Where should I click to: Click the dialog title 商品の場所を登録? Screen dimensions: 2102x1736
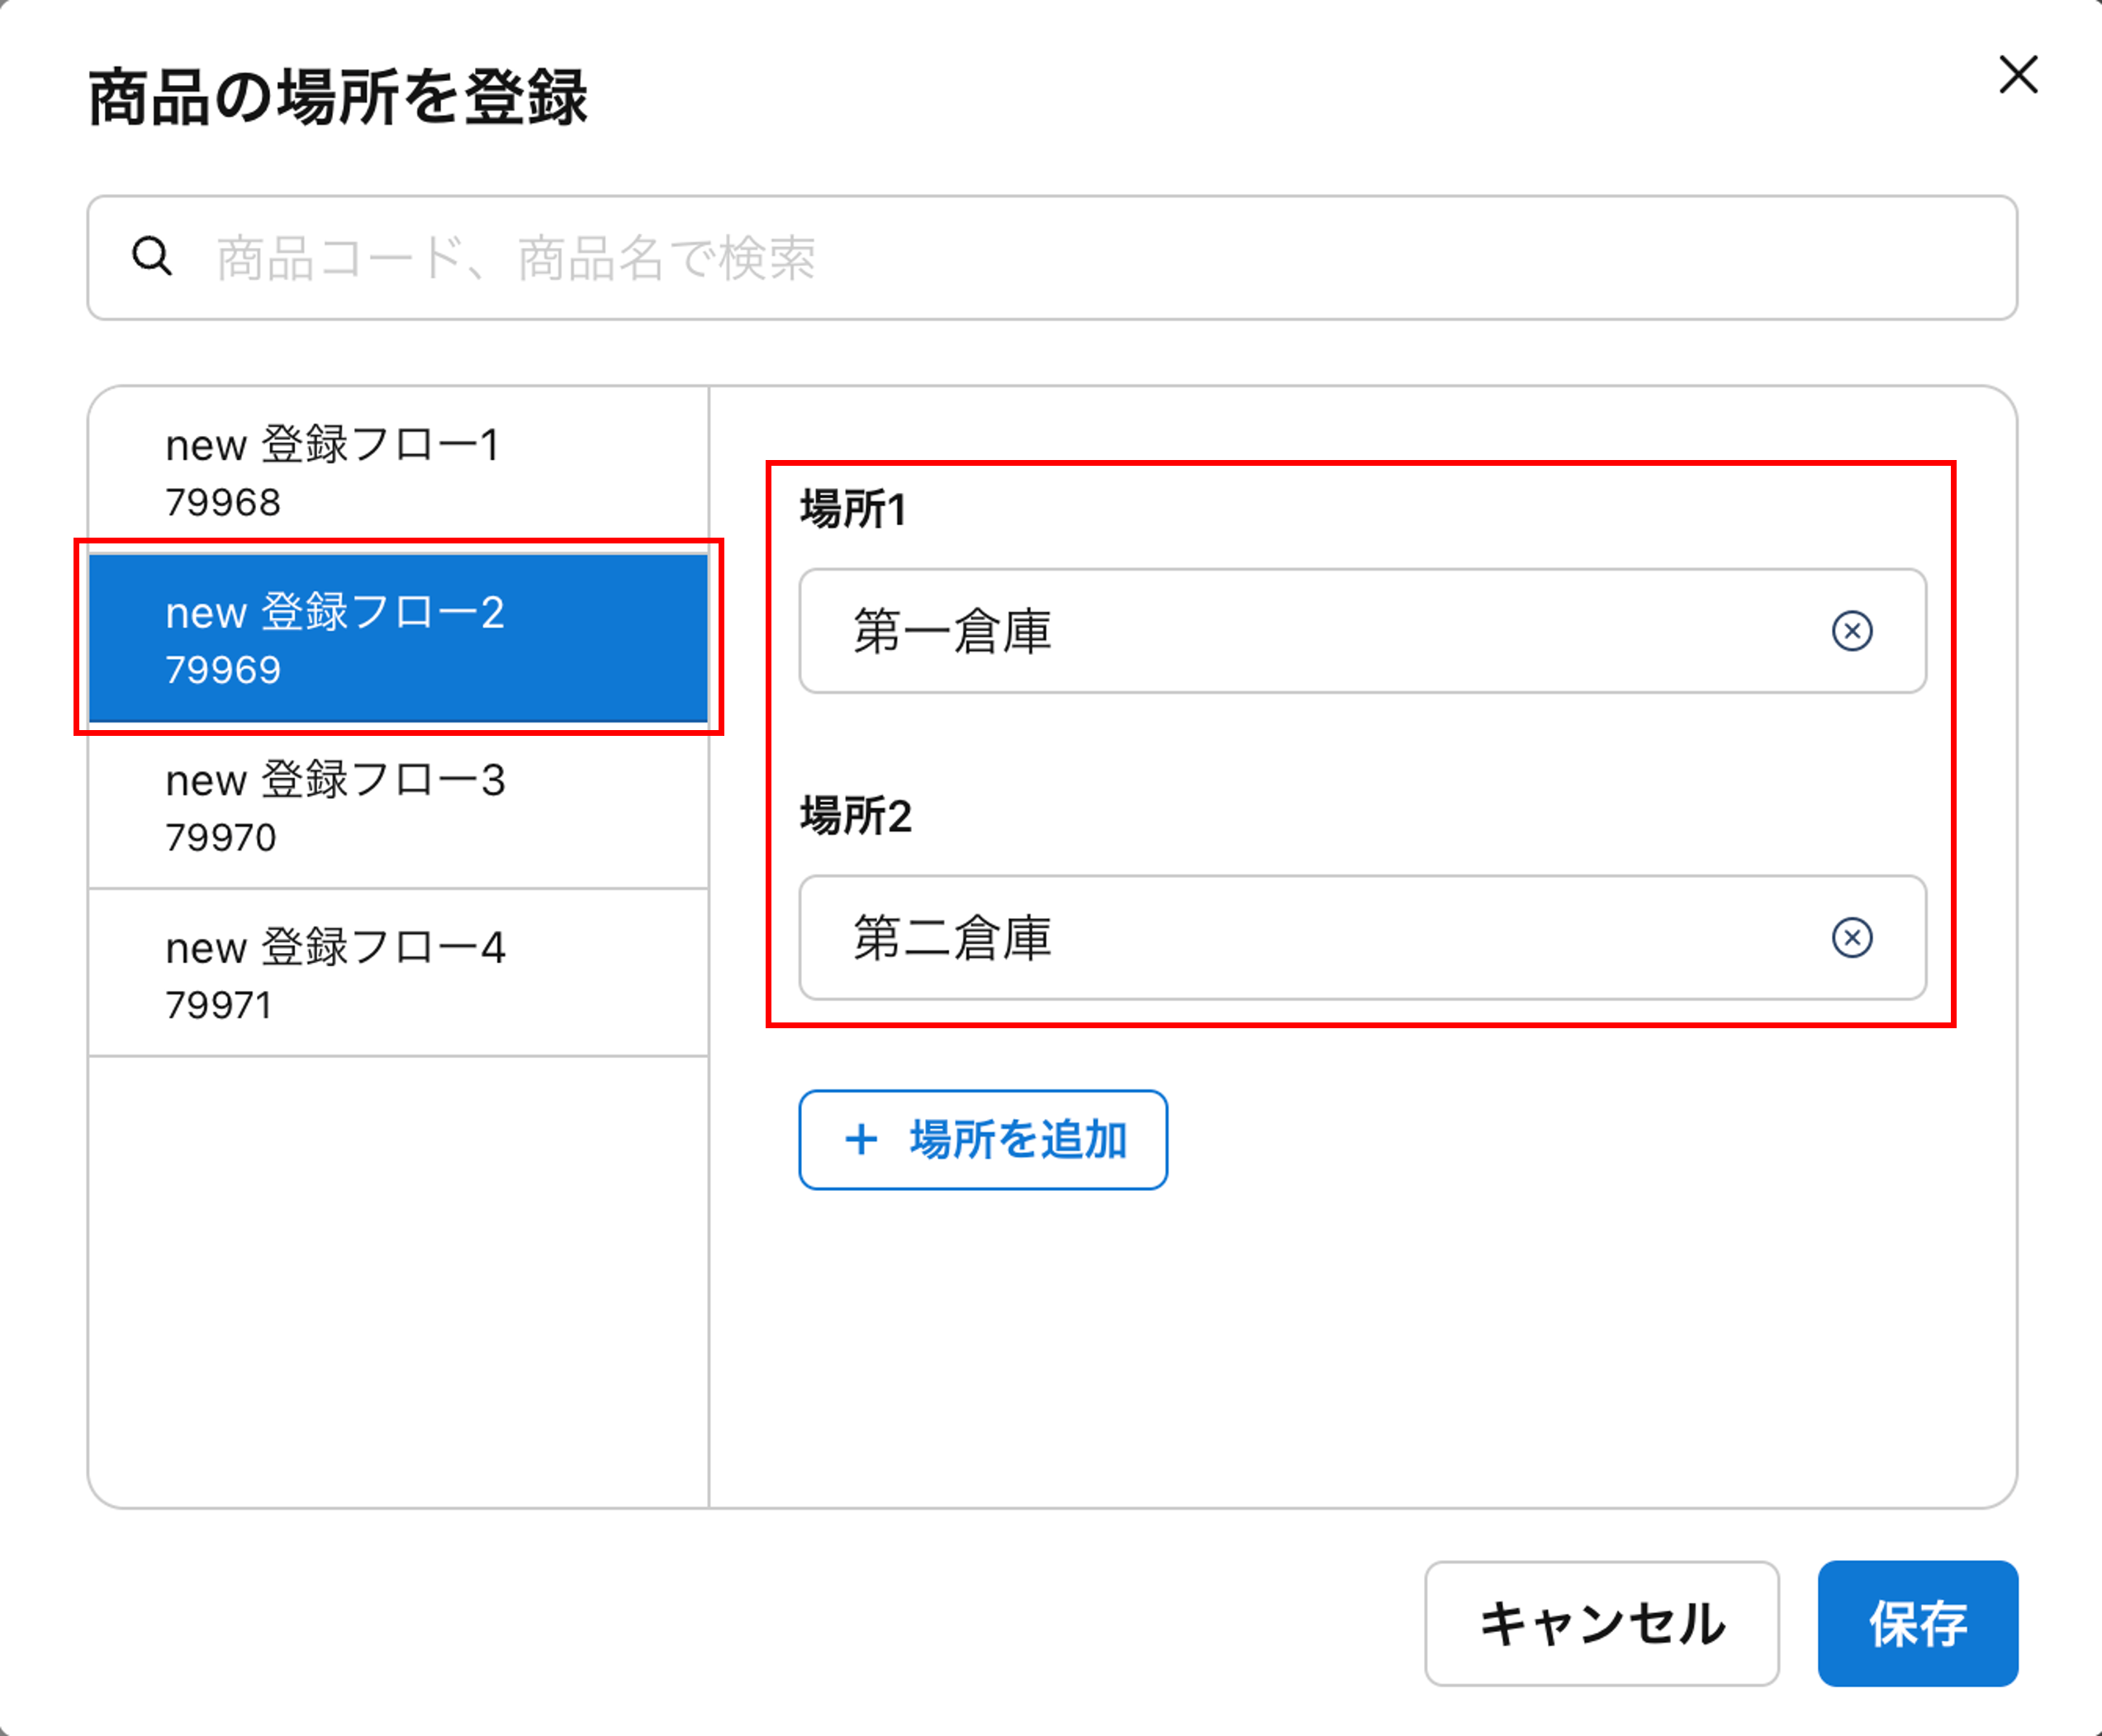pyautogui.click(x=338, y=98)
